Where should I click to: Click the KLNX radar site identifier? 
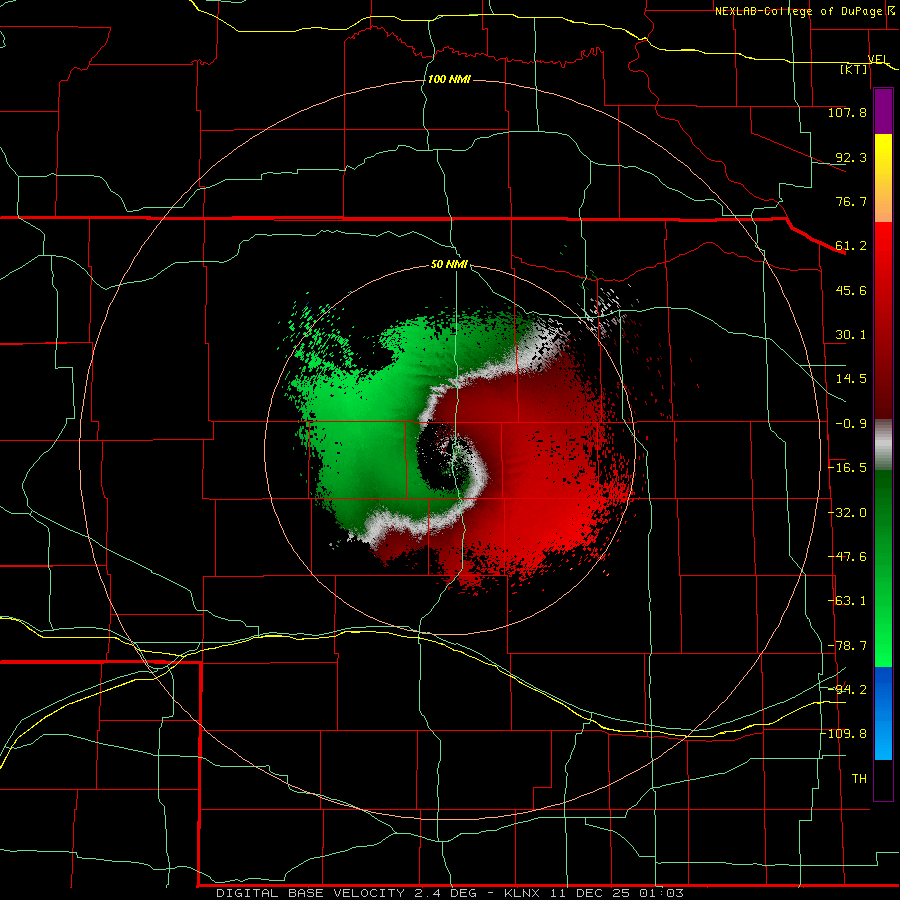pyautogui.click(x=522, y=893)
